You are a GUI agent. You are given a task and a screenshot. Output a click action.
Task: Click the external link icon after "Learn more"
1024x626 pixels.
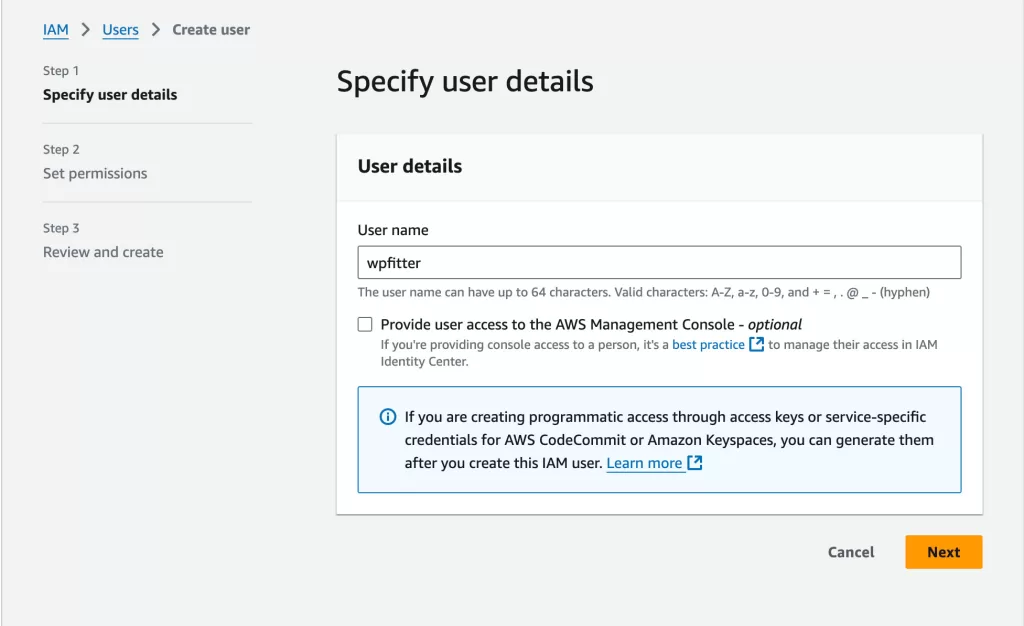[x=694, y=463]
